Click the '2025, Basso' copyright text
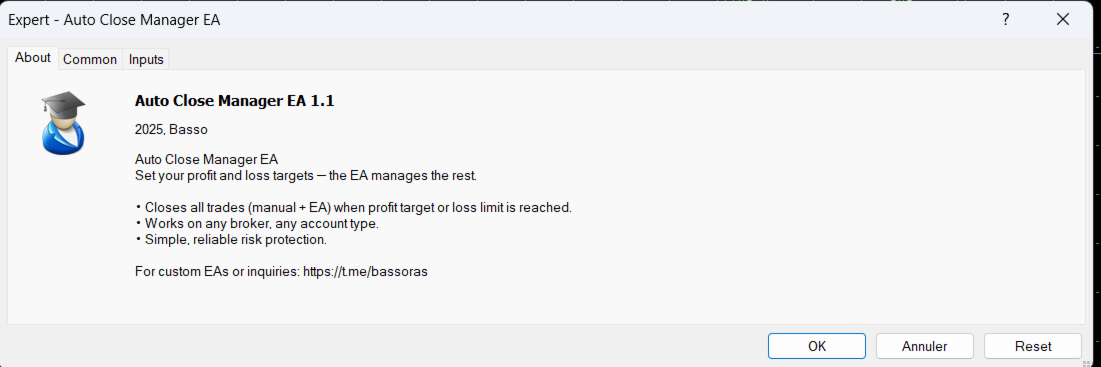1101x367 pixels. pos(171,130)
